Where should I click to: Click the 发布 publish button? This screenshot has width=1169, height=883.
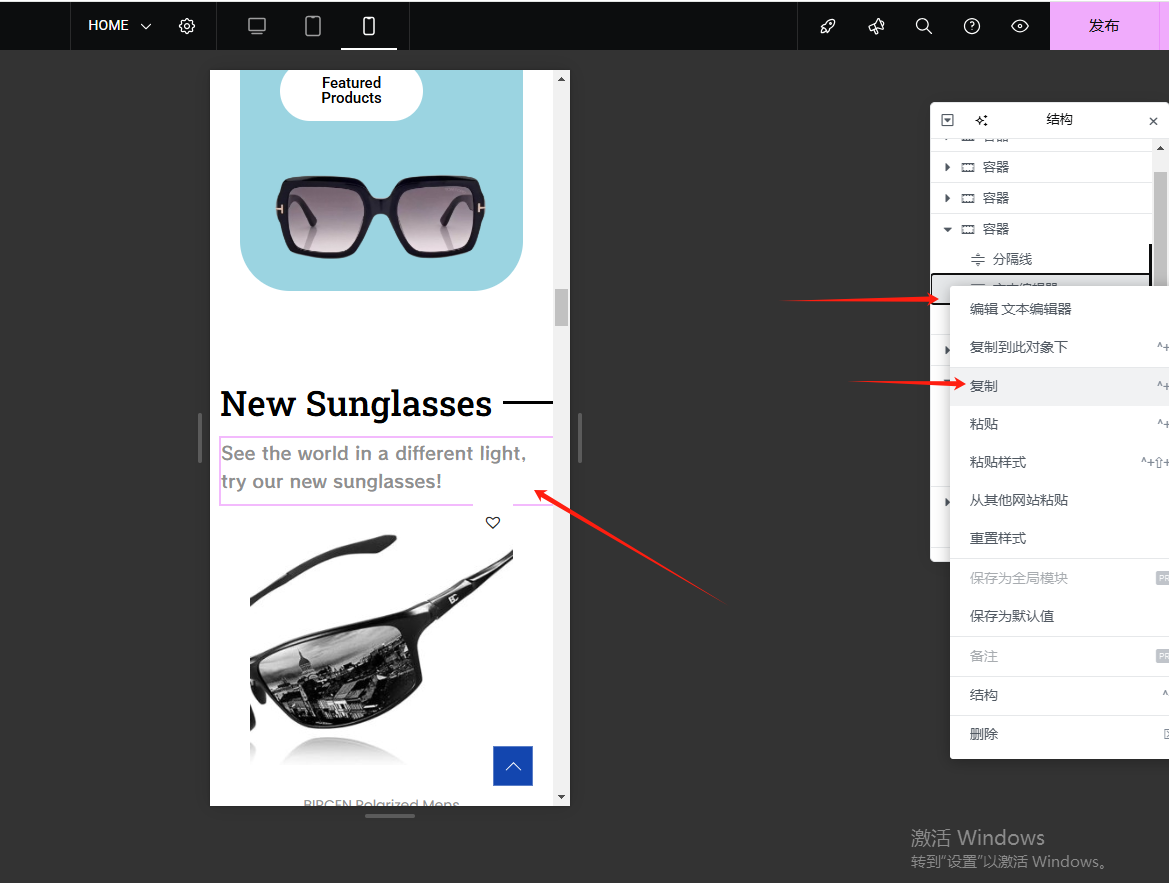click(x=1103, y=26)
